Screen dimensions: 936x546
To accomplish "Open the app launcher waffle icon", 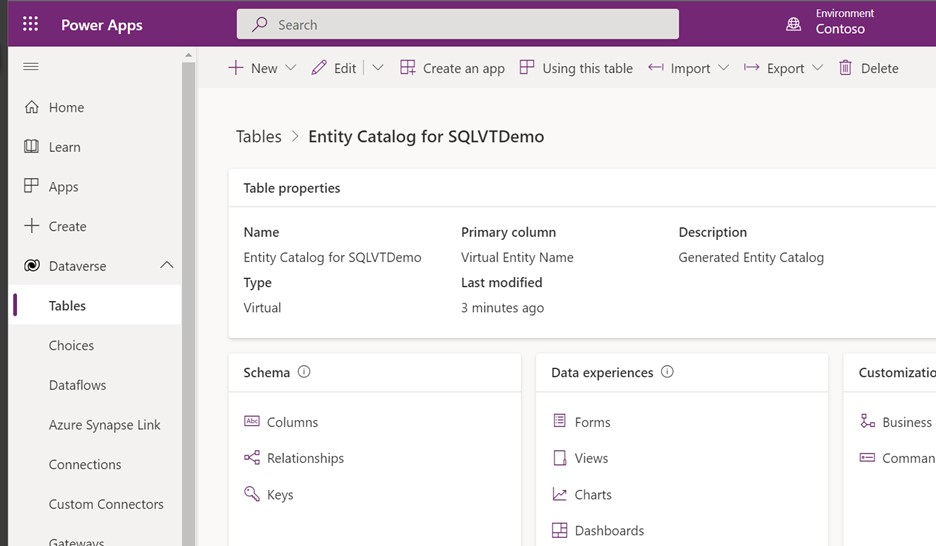I will point(30,25).
